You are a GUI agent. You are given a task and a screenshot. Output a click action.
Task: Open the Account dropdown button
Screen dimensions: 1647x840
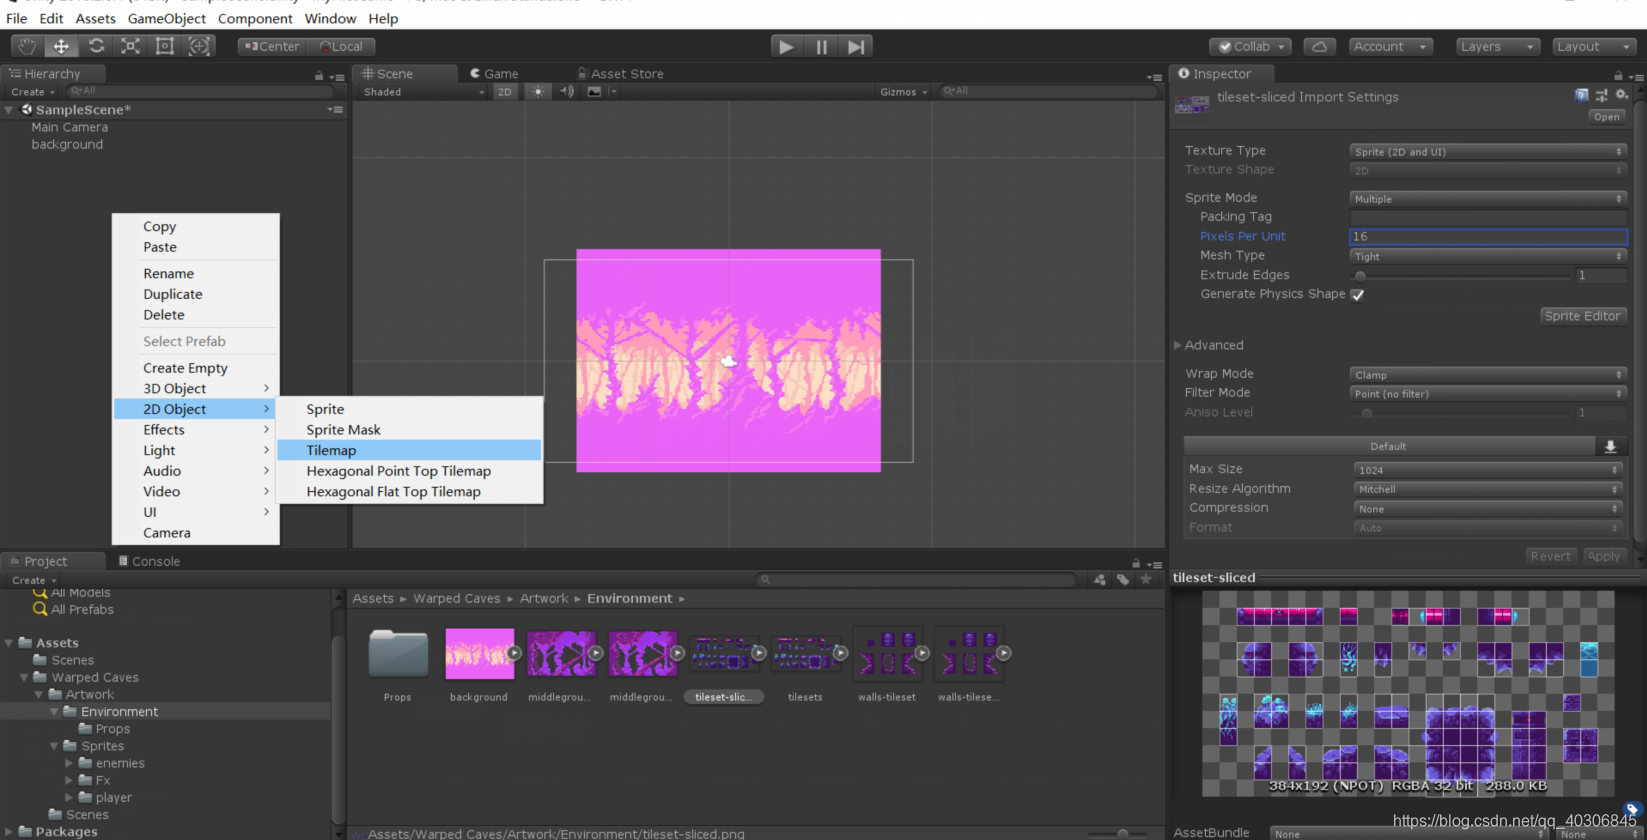(1389, 47)
